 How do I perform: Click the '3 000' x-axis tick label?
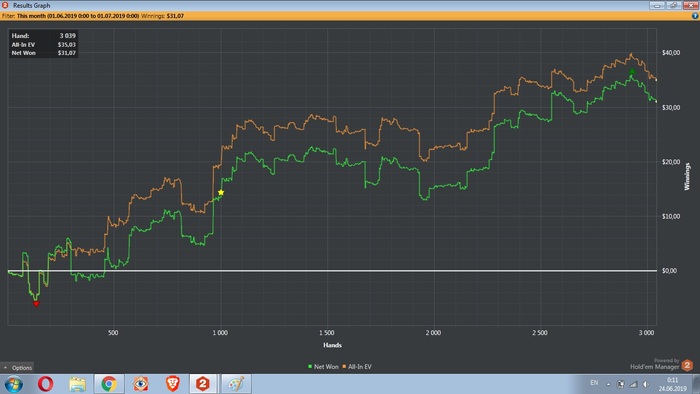pyautogui.click(x=646, y=333)
